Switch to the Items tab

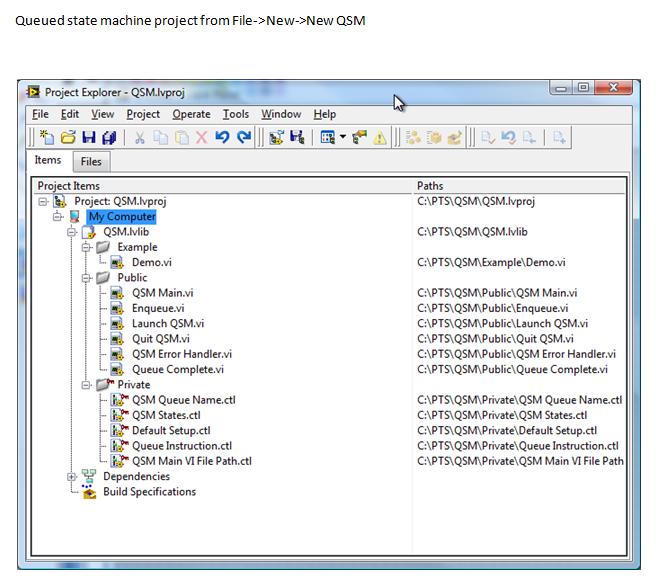pyautogui.click(x=48, y=160)
